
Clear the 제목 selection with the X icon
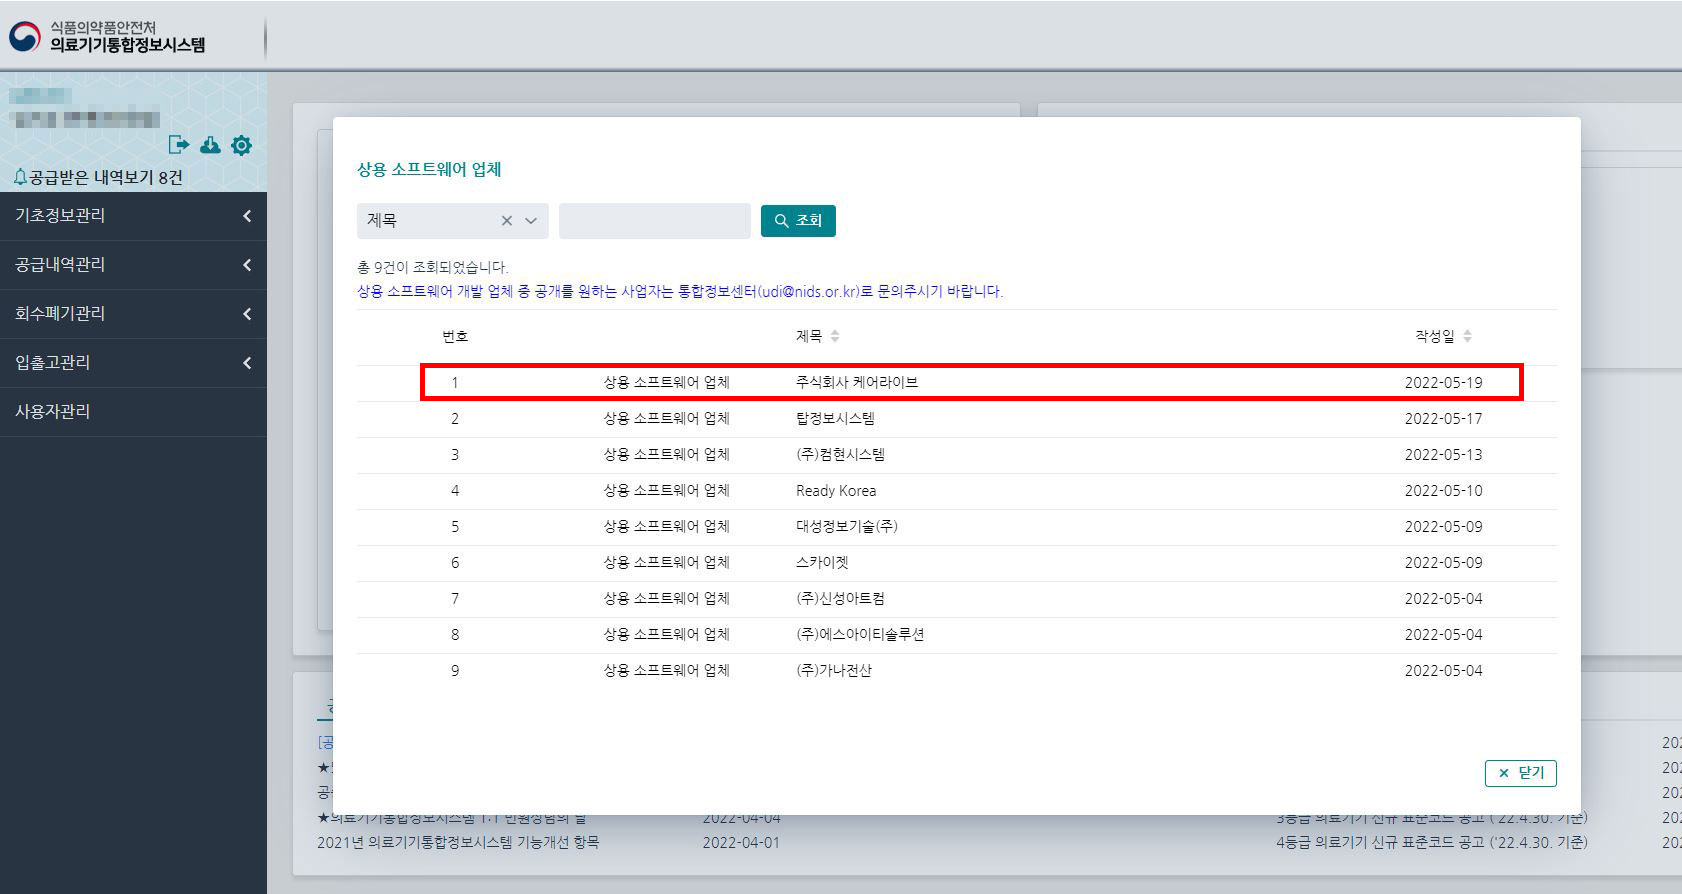pyautogui.click(x=507, y=221)
